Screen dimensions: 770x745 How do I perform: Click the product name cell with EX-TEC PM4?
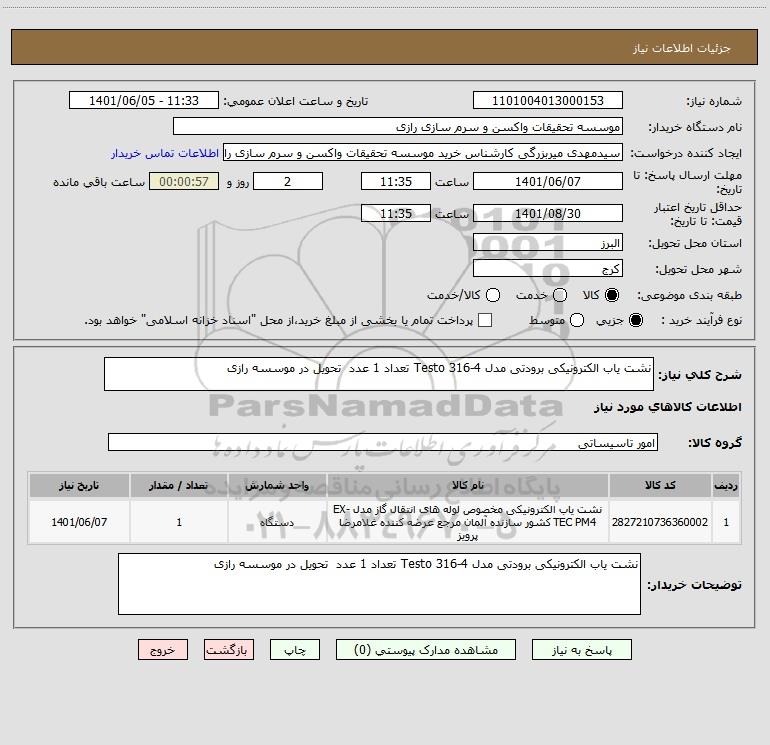click(468, 522)
